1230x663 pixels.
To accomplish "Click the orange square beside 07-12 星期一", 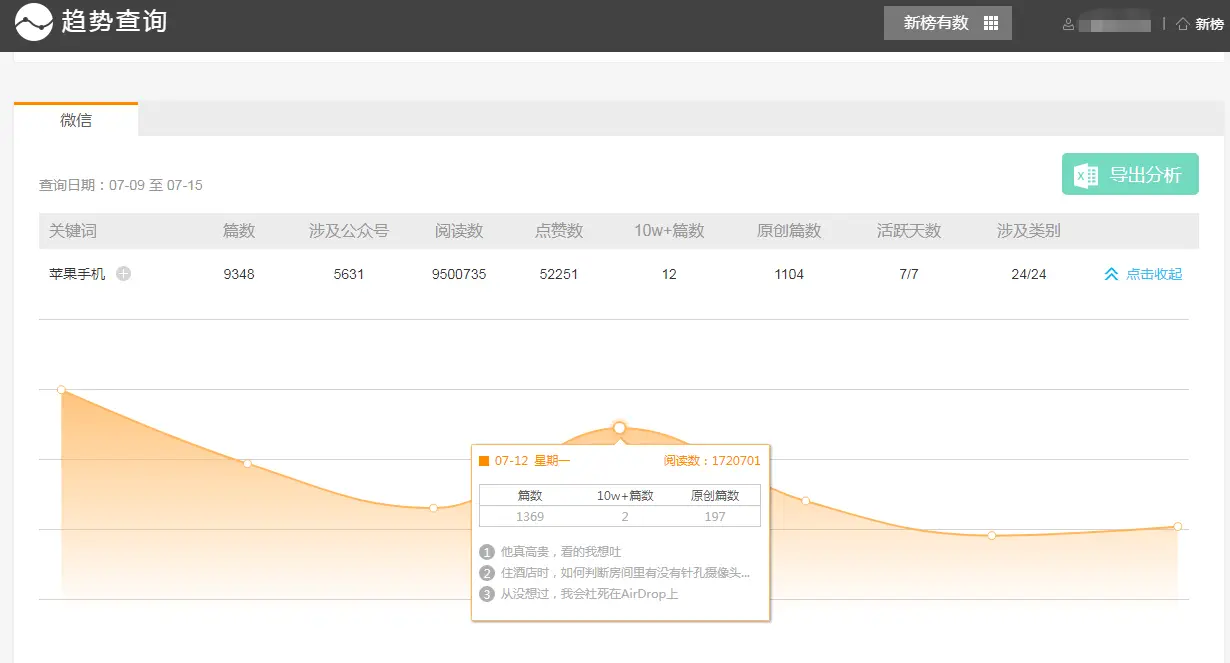I will click(484, 461).
